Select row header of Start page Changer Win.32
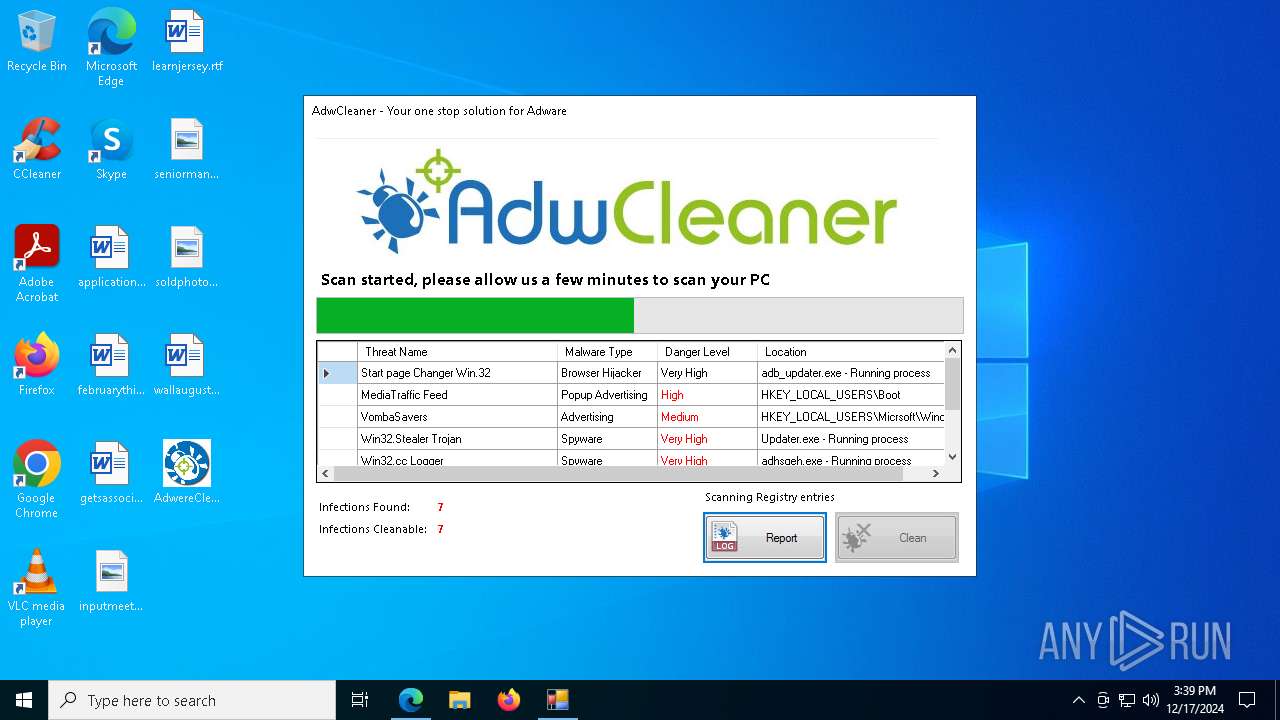Viewport: 1280px width, 720px height. 338,373
